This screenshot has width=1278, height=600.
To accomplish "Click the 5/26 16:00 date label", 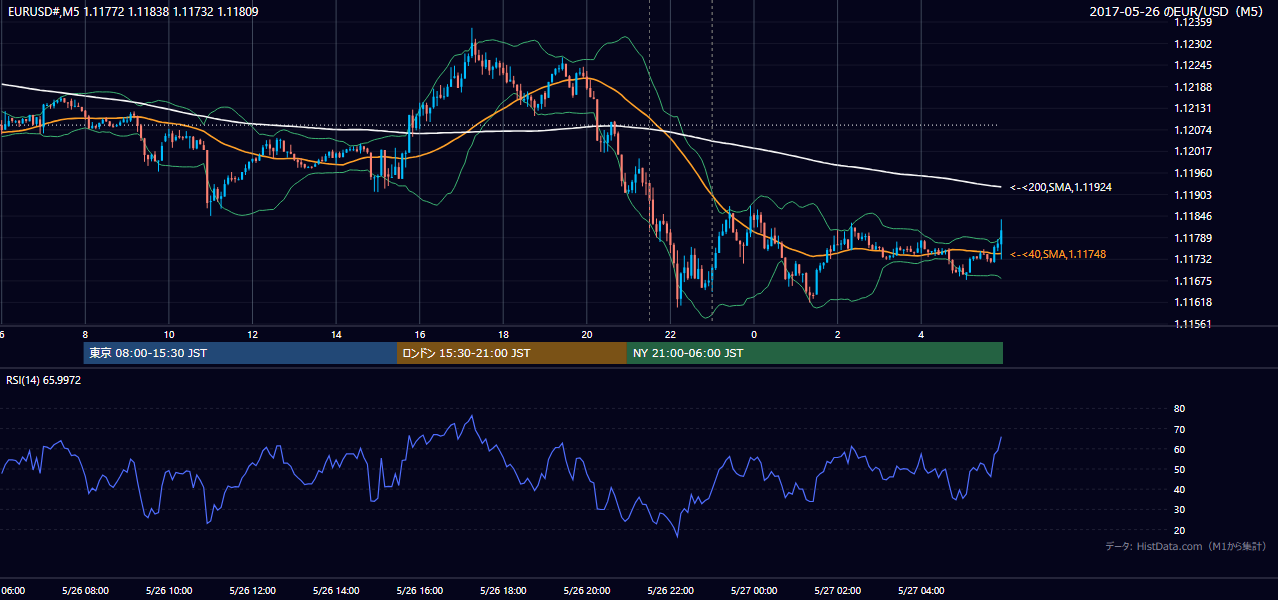I will pos(419,591).
